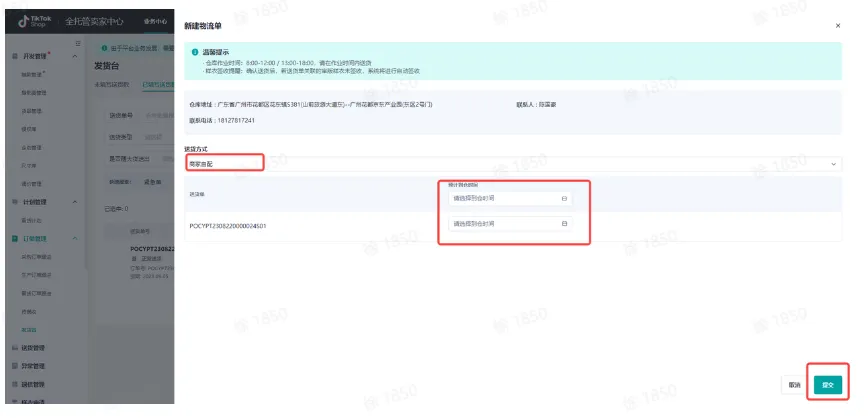
Task: Click sidebar collapse menu icon
Action: [x=78, y=43]
